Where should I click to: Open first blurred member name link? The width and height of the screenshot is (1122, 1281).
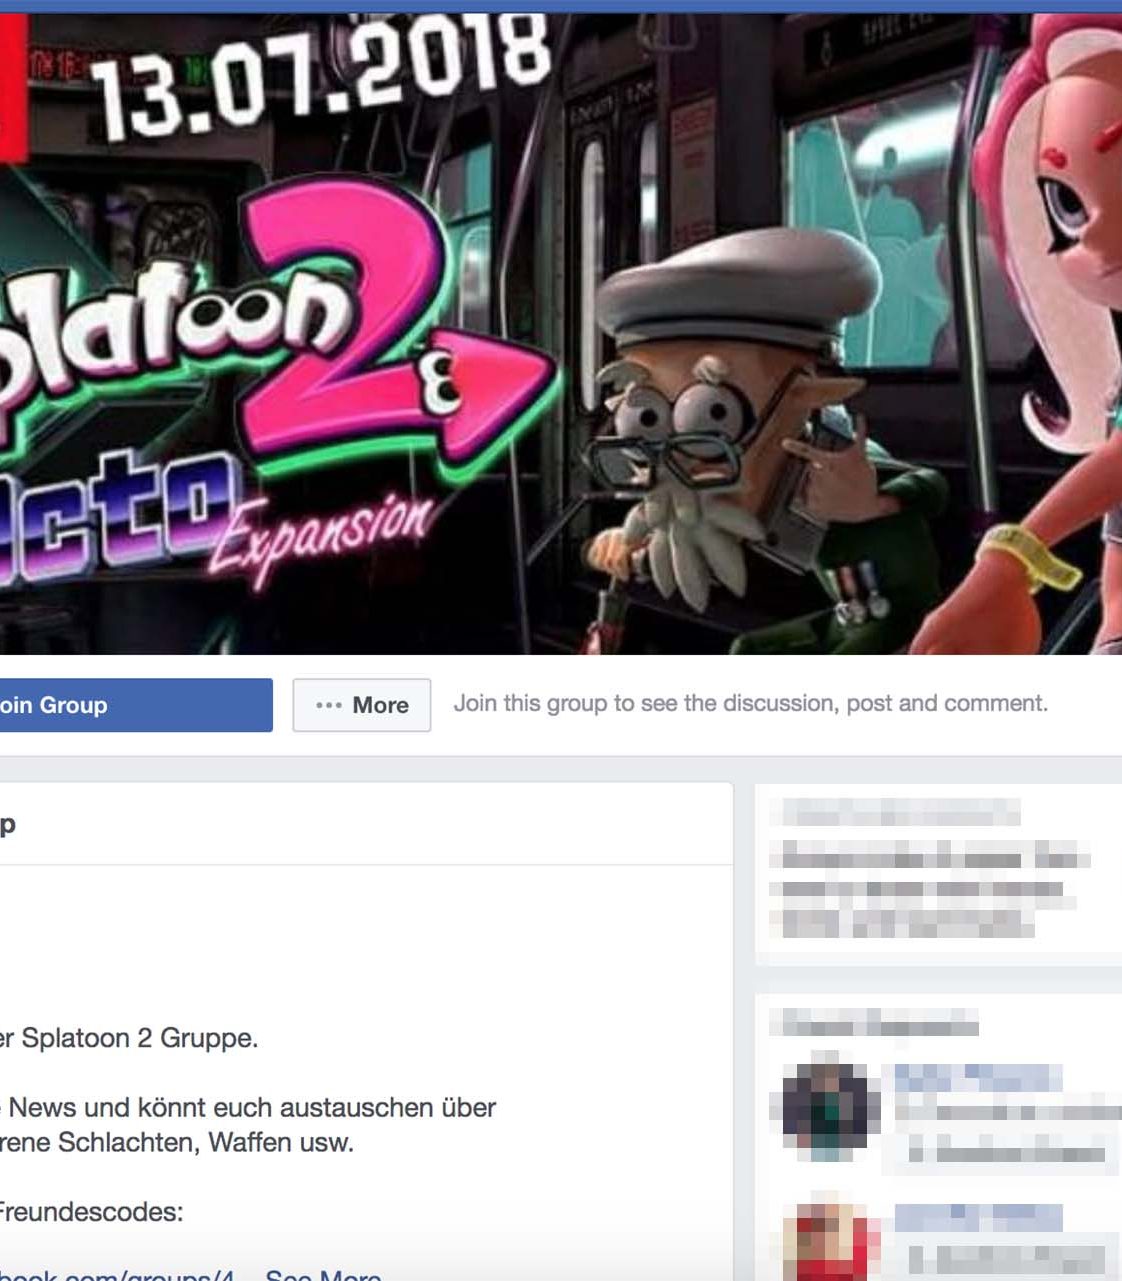[x=977, y=1077]
